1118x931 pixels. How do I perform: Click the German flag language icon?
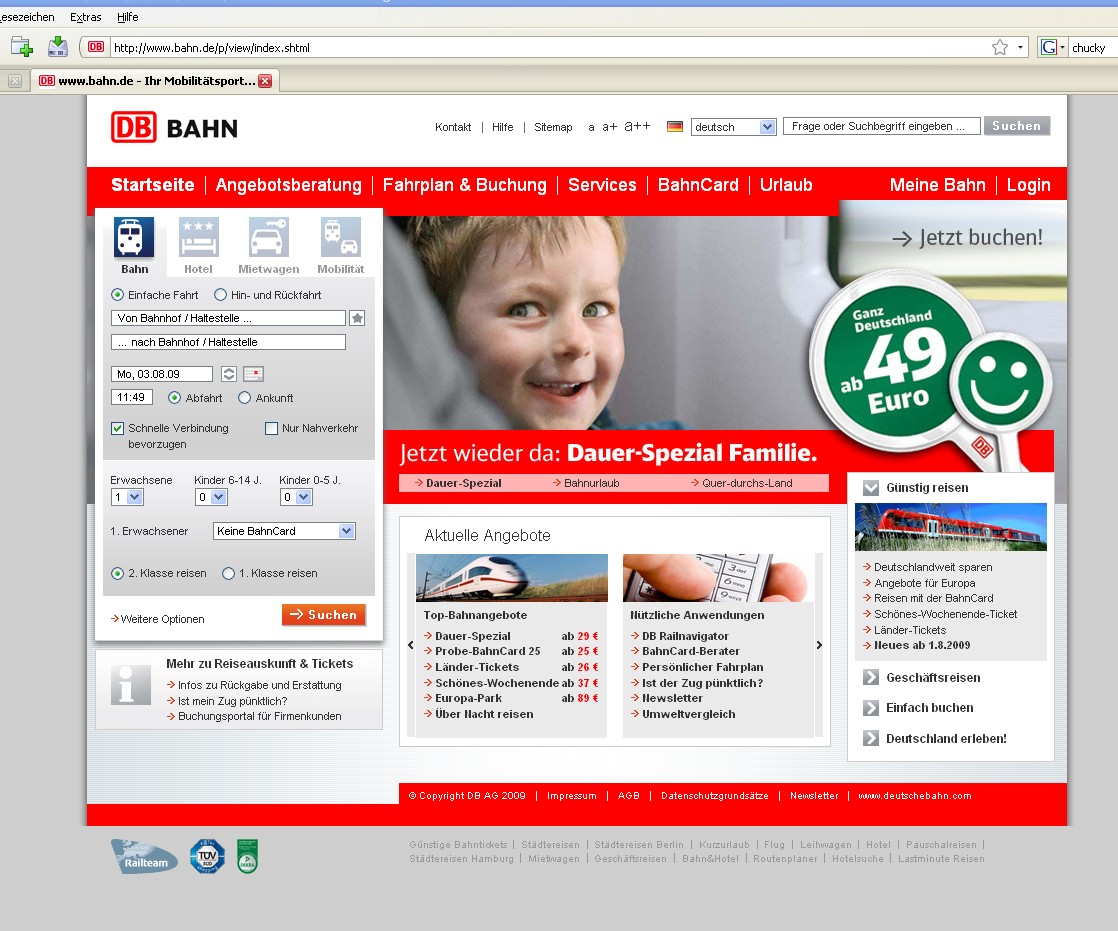tap(675, 127)
